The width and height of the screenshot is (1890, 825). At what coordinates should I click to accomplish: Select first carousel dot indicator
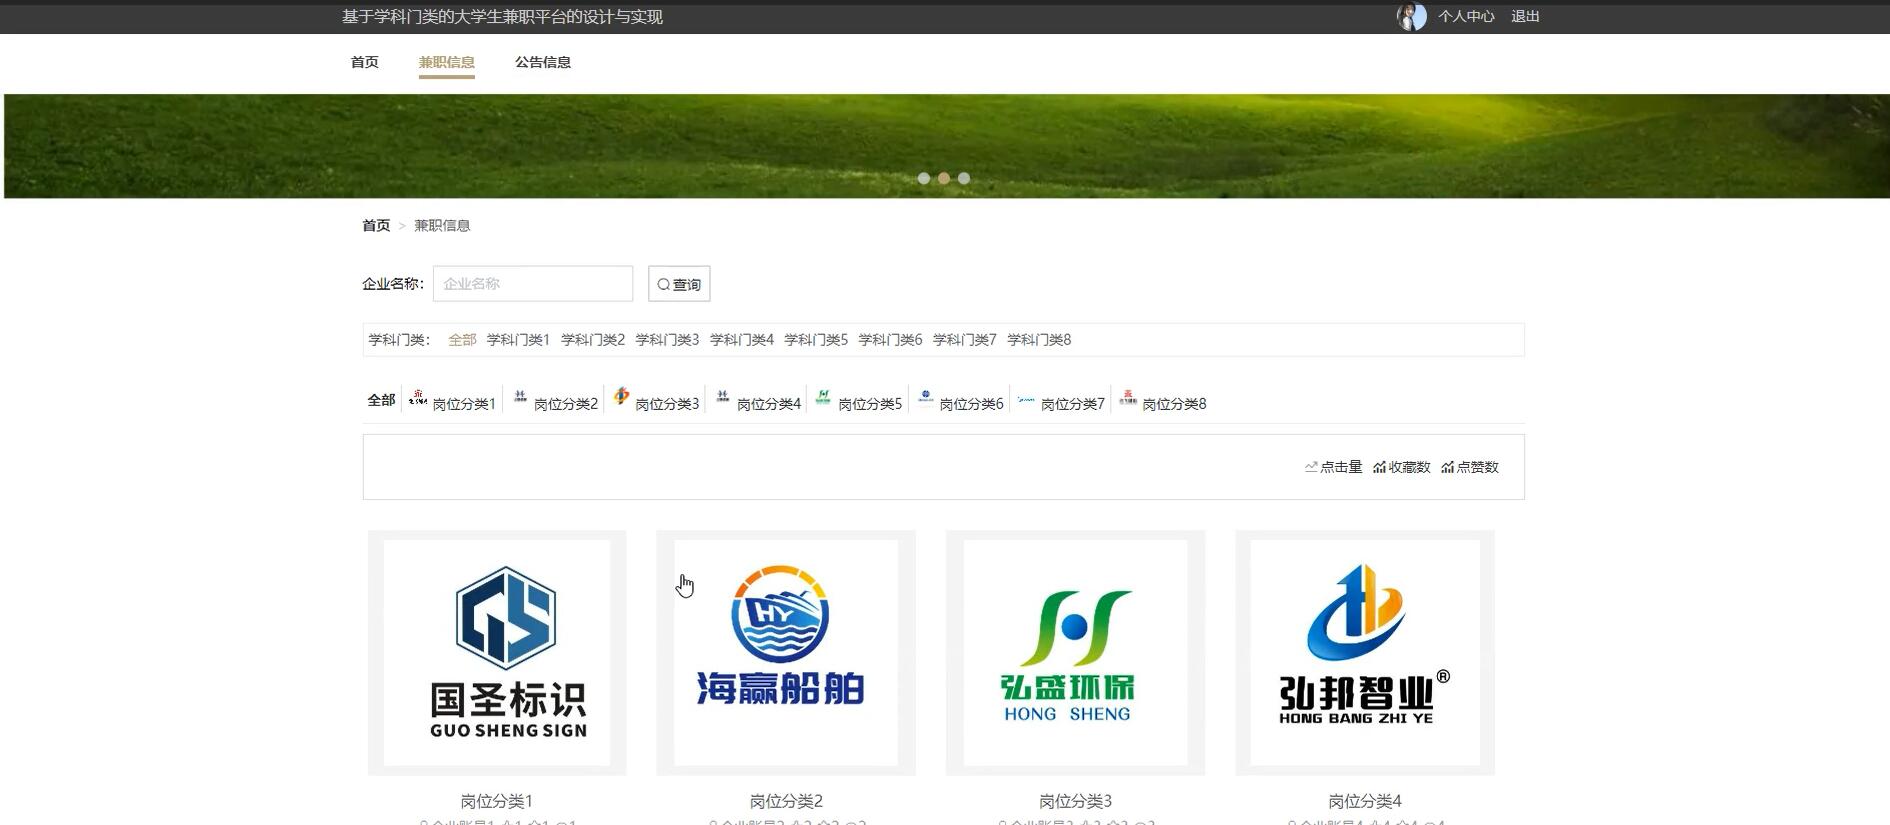[x=924, y=178]
